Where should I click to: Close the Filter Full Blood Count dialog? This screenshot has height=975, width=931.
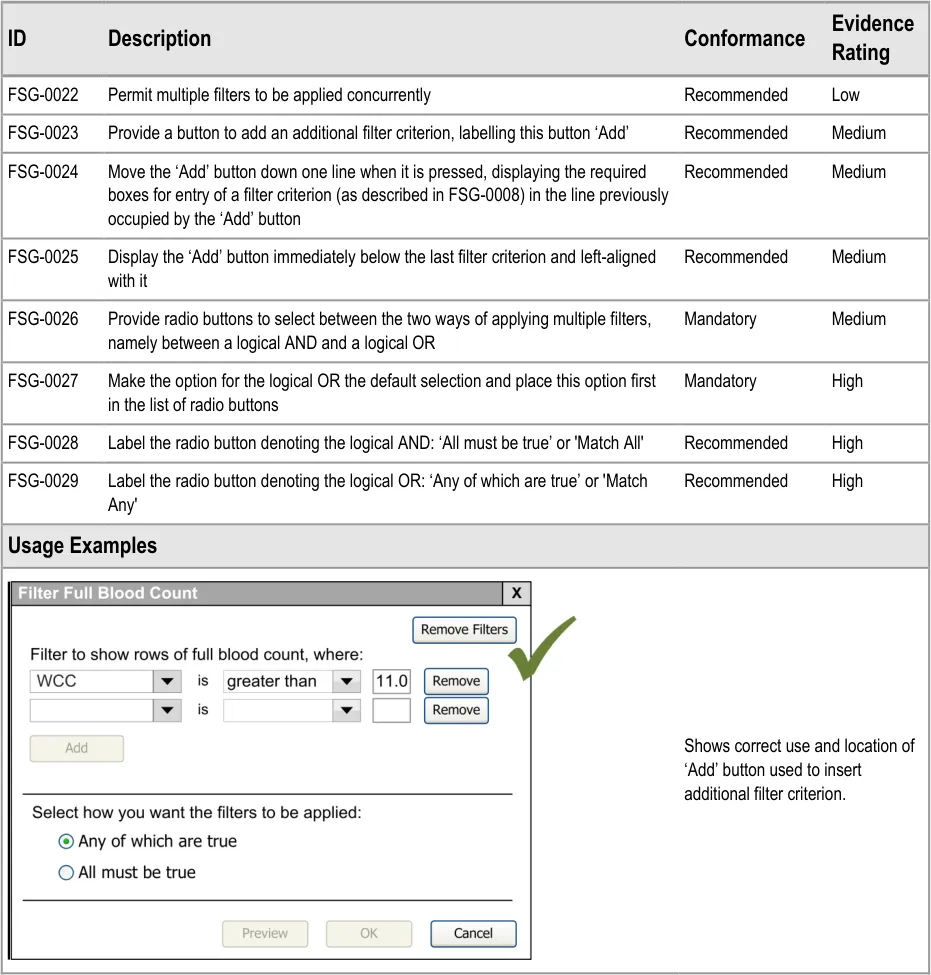pyautogui.click(x=516, y=593)
